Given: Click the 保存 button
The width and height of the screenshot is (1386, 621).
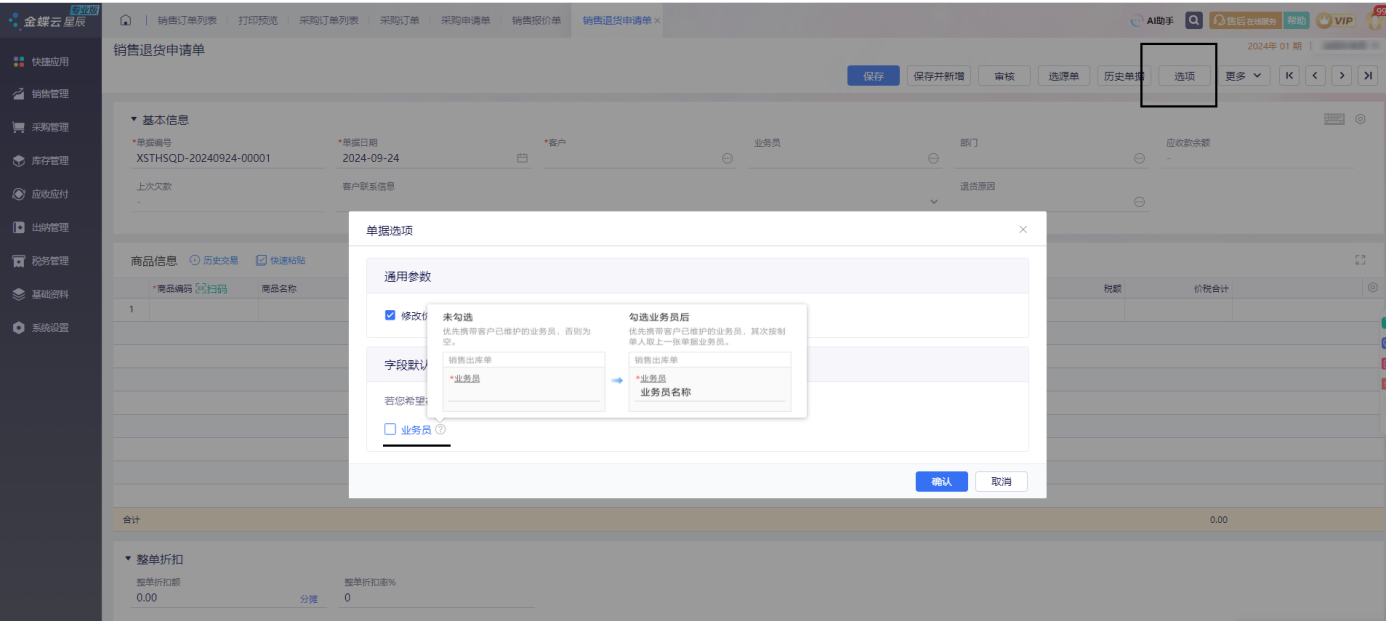Looking at the screenshot, I should coord(873,76).
